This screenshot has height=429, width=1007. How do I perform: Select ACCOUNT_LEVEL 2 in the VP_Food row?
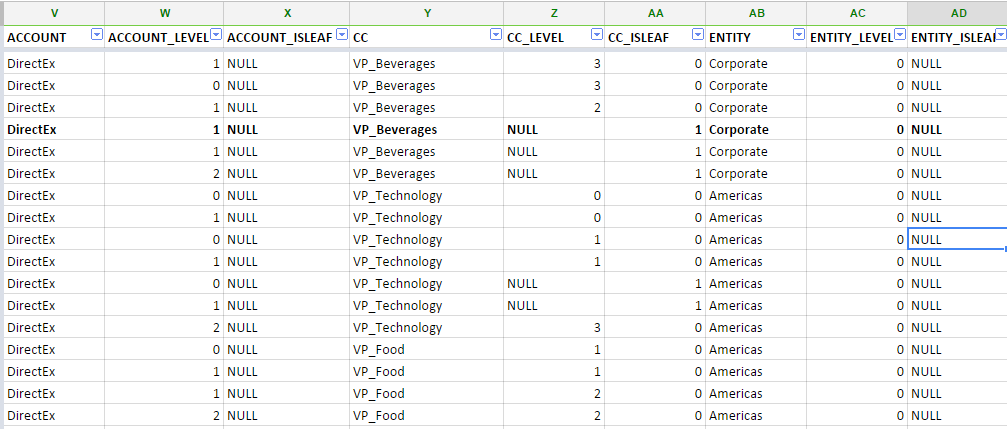click(x=164, y=415)
